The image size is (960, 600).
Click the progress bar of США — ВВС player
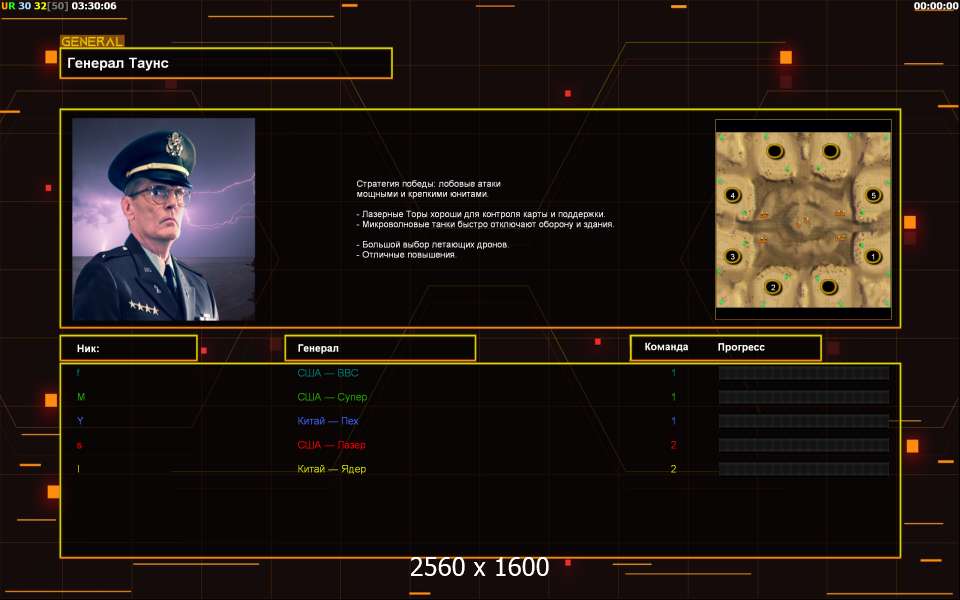pyautogui.click(x=803, y=373)
